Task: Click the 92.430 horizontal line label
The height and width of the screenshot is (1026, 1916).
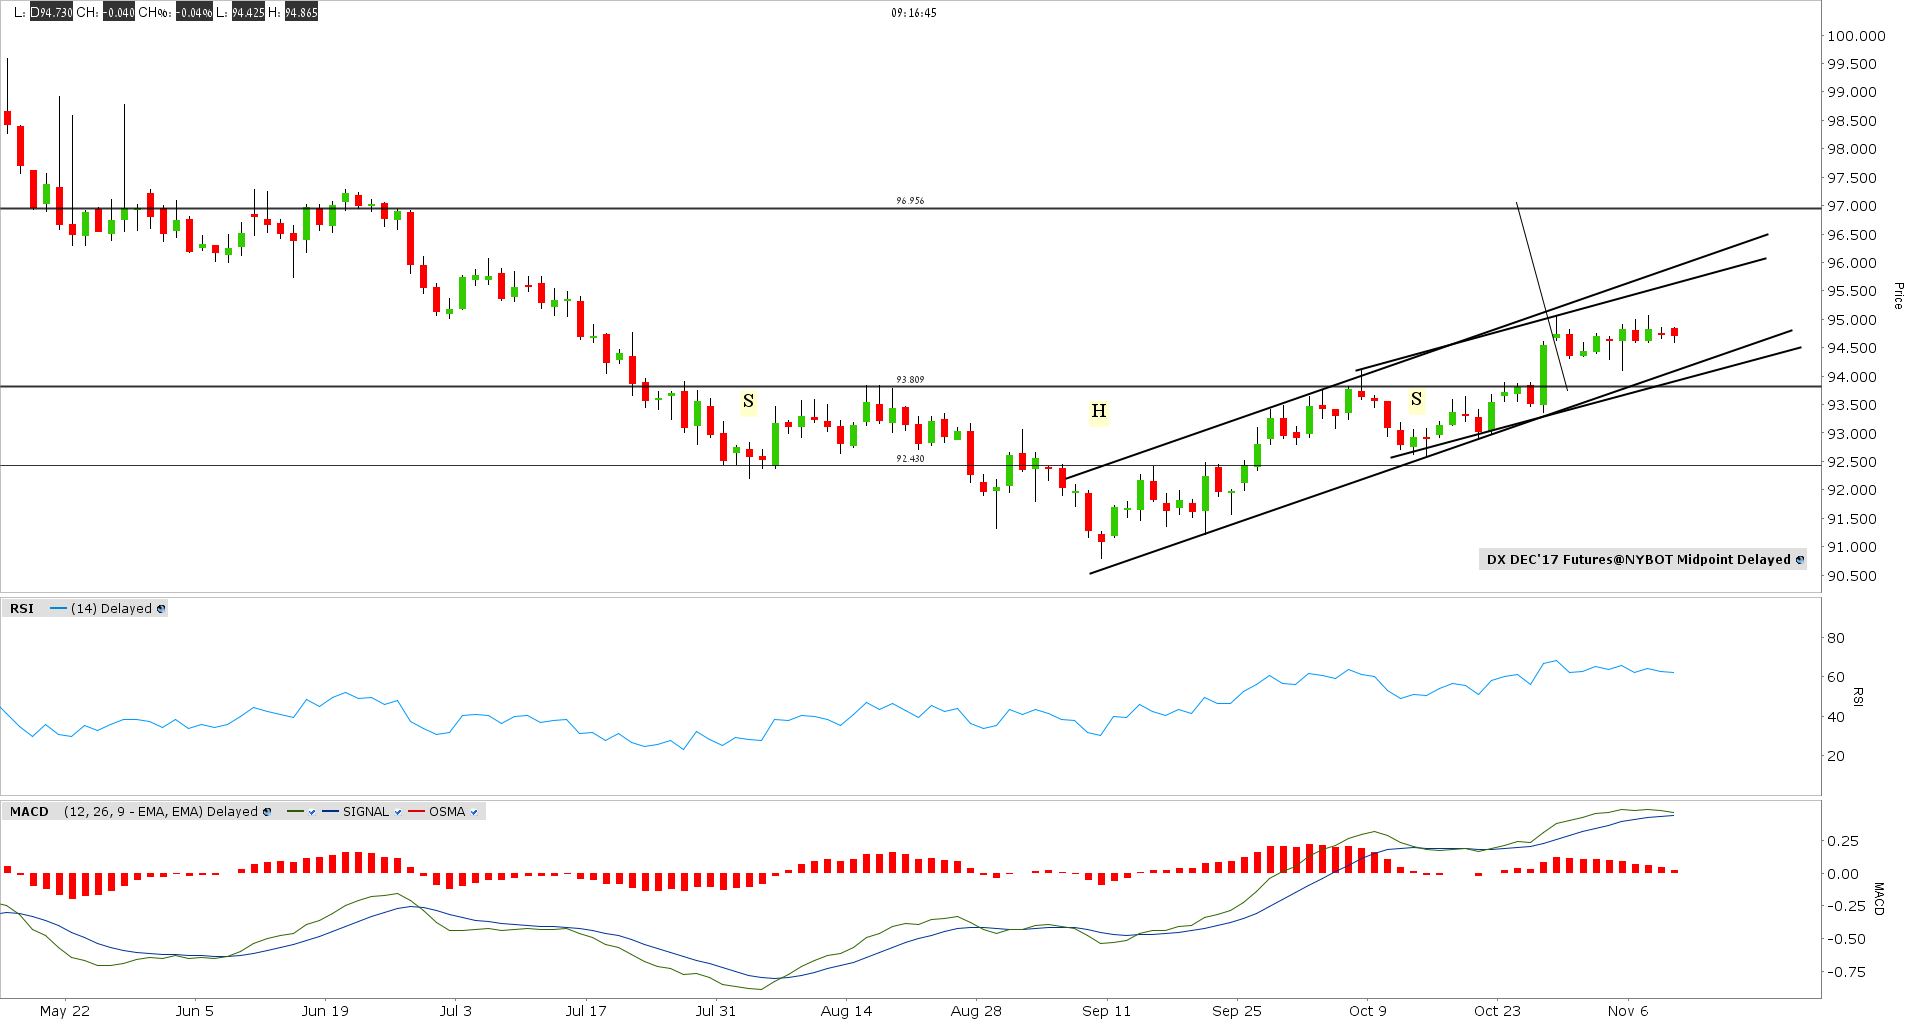Action: pos(910,459)
